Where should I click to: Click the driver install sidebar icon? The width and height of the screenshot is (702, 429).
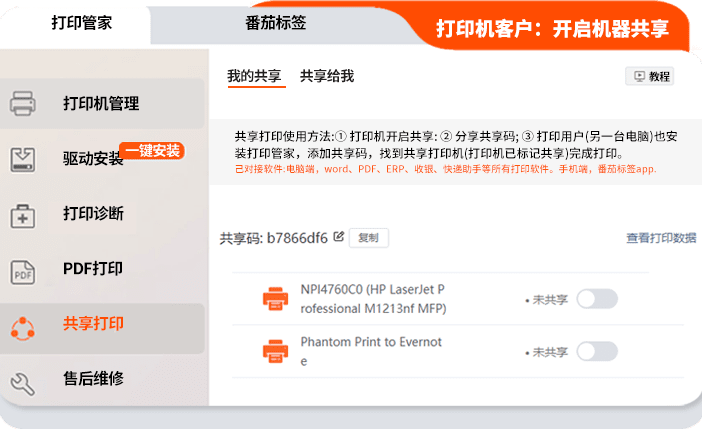pyautogui.click(x=23, y=159)
